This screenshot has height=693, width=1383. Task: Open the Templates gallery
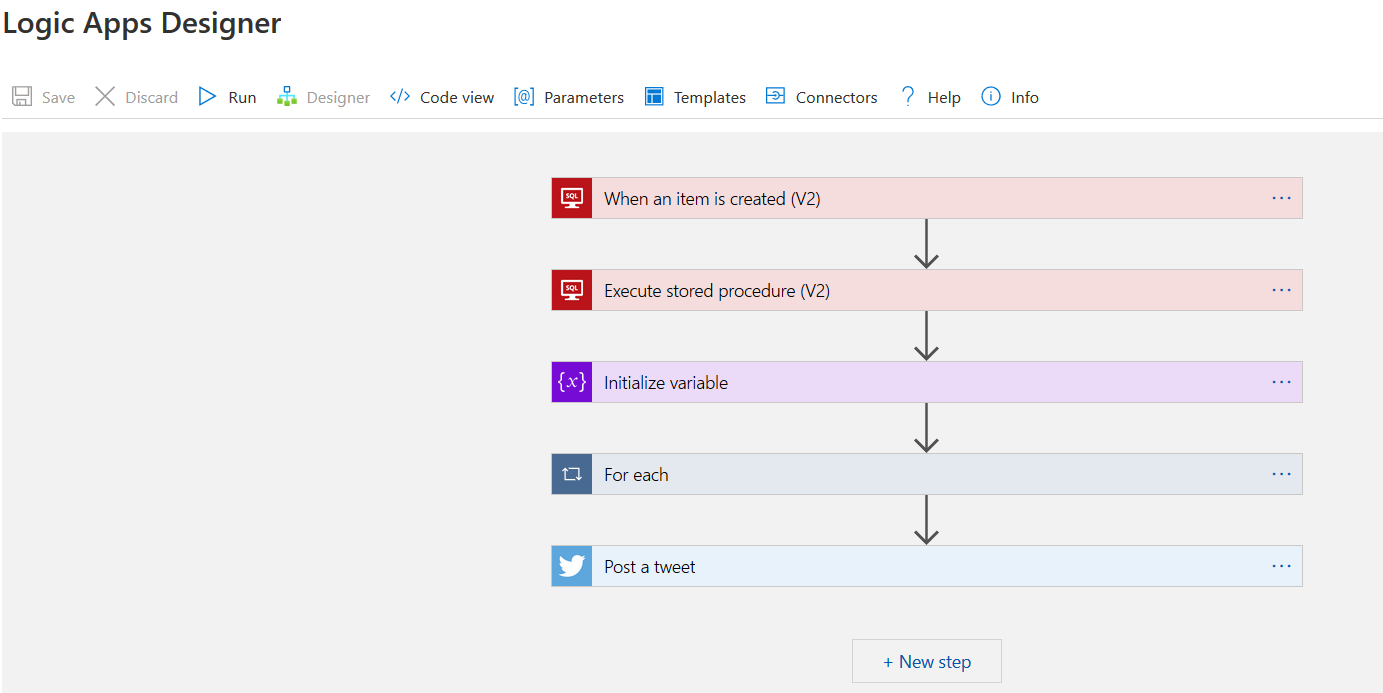click(695, 97)
